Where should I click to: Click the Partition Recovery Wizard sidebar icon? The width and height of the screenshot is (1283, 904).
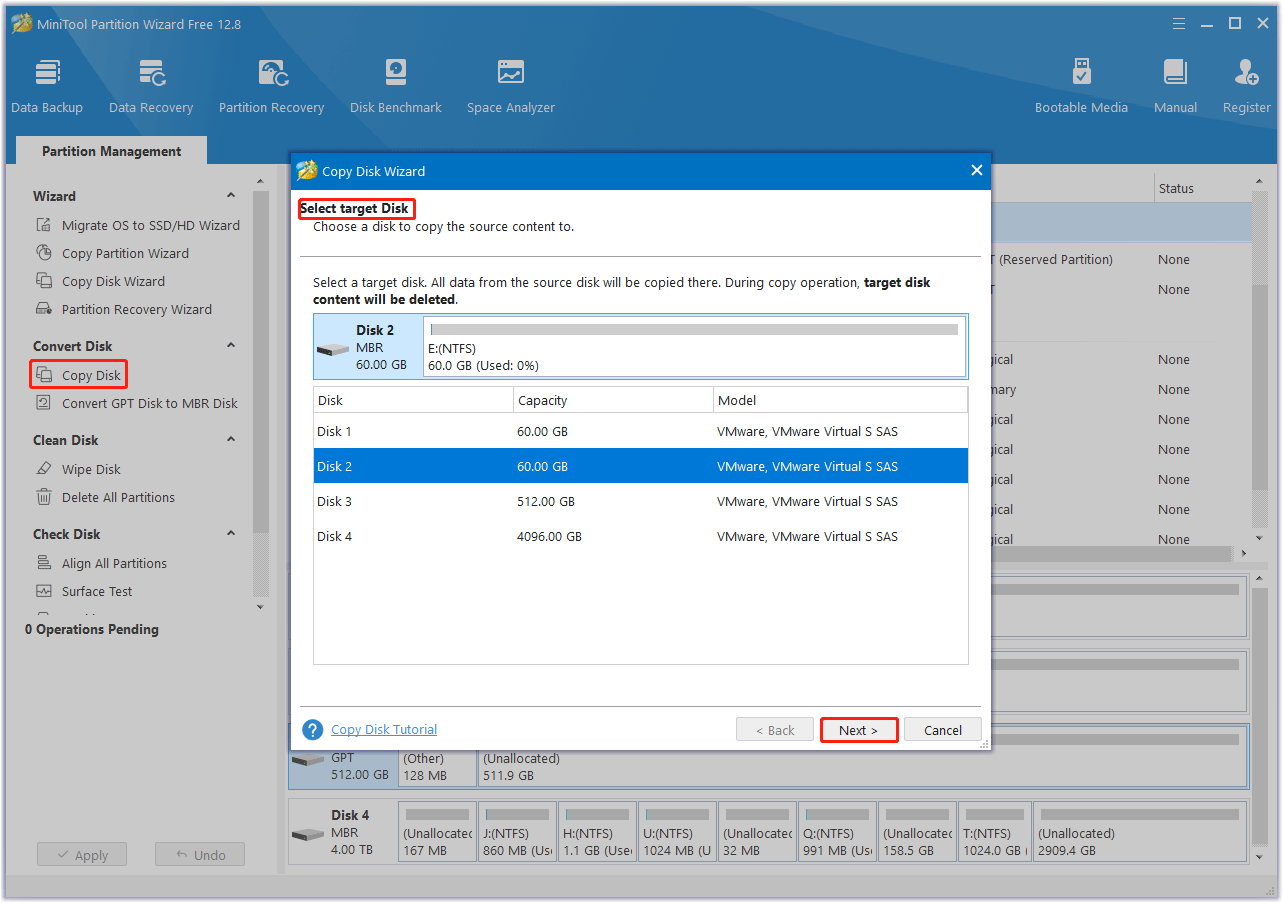click(44, 309)
